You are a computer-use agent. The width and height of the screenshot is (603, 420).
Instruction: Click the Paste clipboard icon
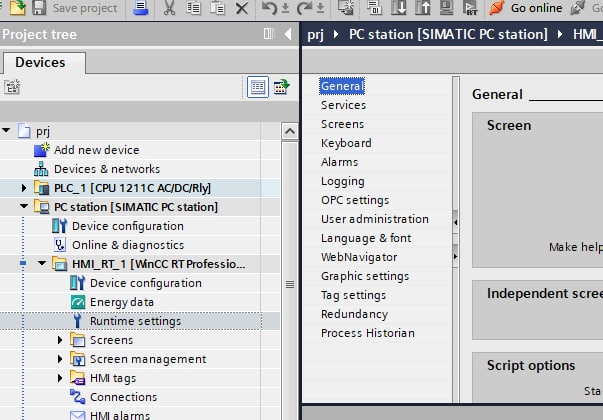217,8
